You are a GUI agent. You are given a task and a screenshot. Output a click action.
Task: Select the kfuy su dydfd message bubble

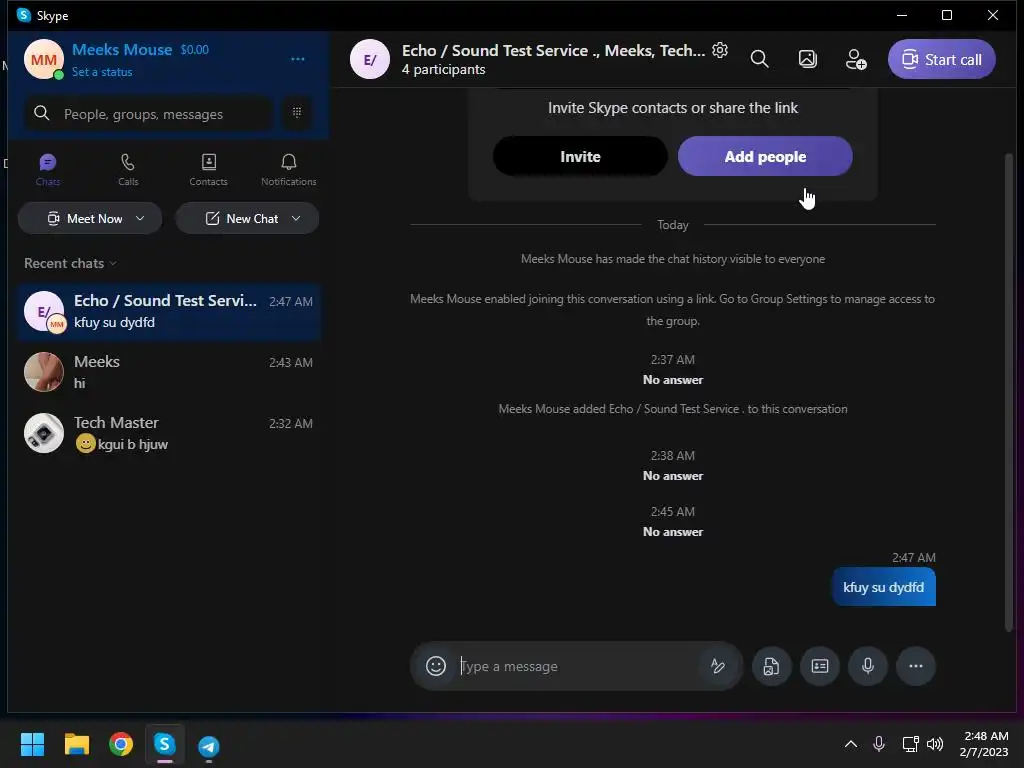coord(883,587)
